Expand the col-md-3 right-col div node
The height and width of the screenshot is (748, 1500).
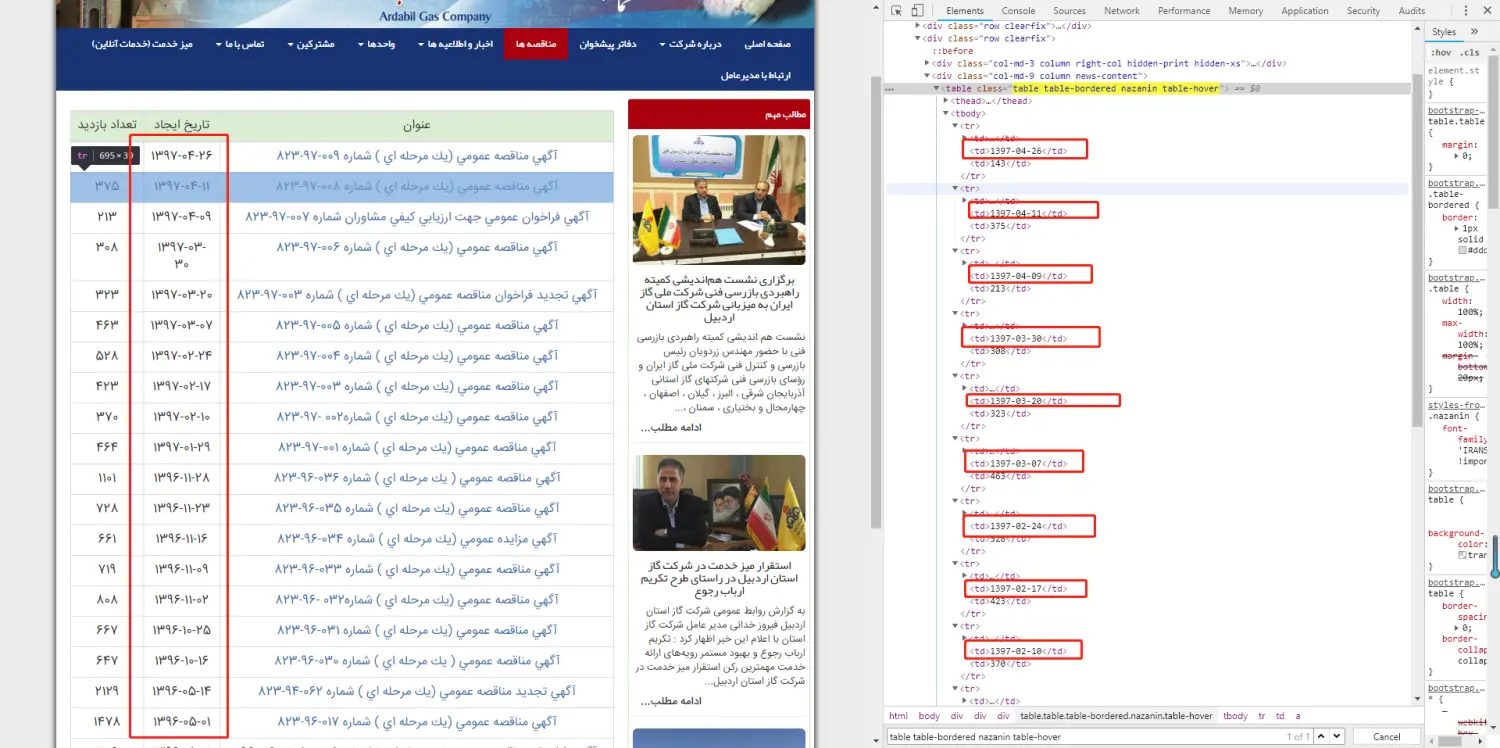coord(928,63)
